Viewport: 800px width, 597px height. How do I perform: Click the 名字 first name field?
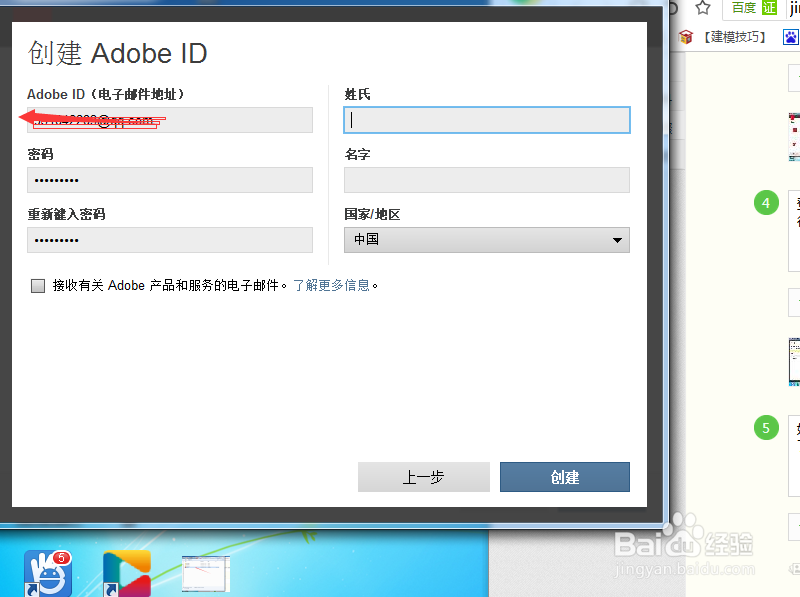click(x=487, y=180)
